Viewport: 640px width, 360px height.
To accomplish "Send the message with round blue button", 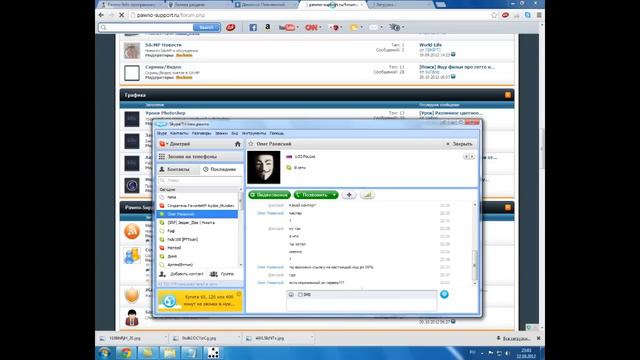I will (444, 294).
